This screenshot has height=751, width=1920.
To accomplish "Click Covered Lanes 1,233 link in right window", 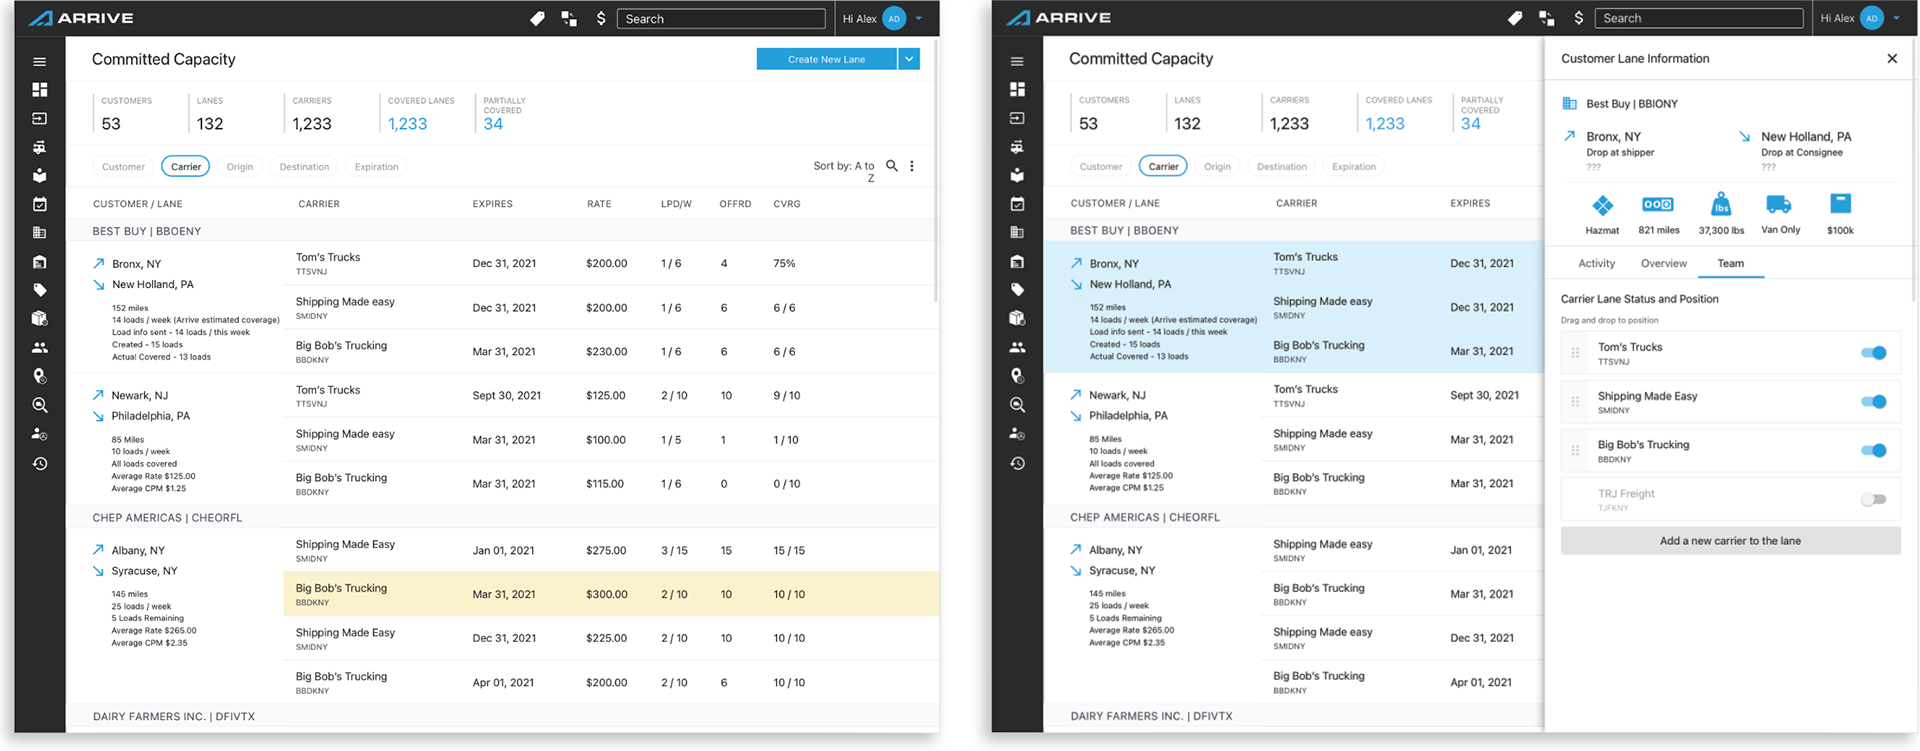I will point(1385,124).
